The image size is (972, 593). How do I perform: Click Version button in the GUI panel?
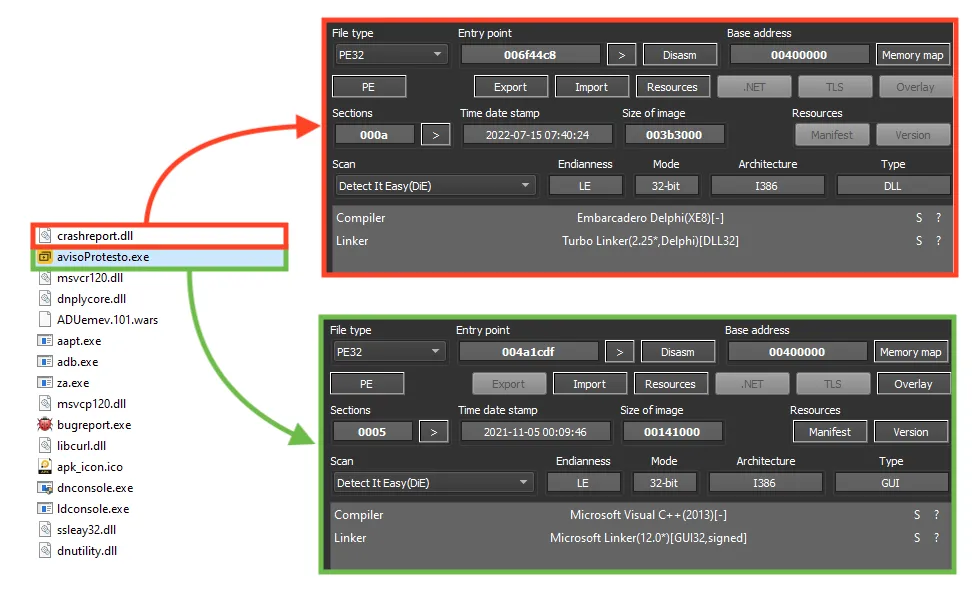pyautogui.click(x=911, y=432)
